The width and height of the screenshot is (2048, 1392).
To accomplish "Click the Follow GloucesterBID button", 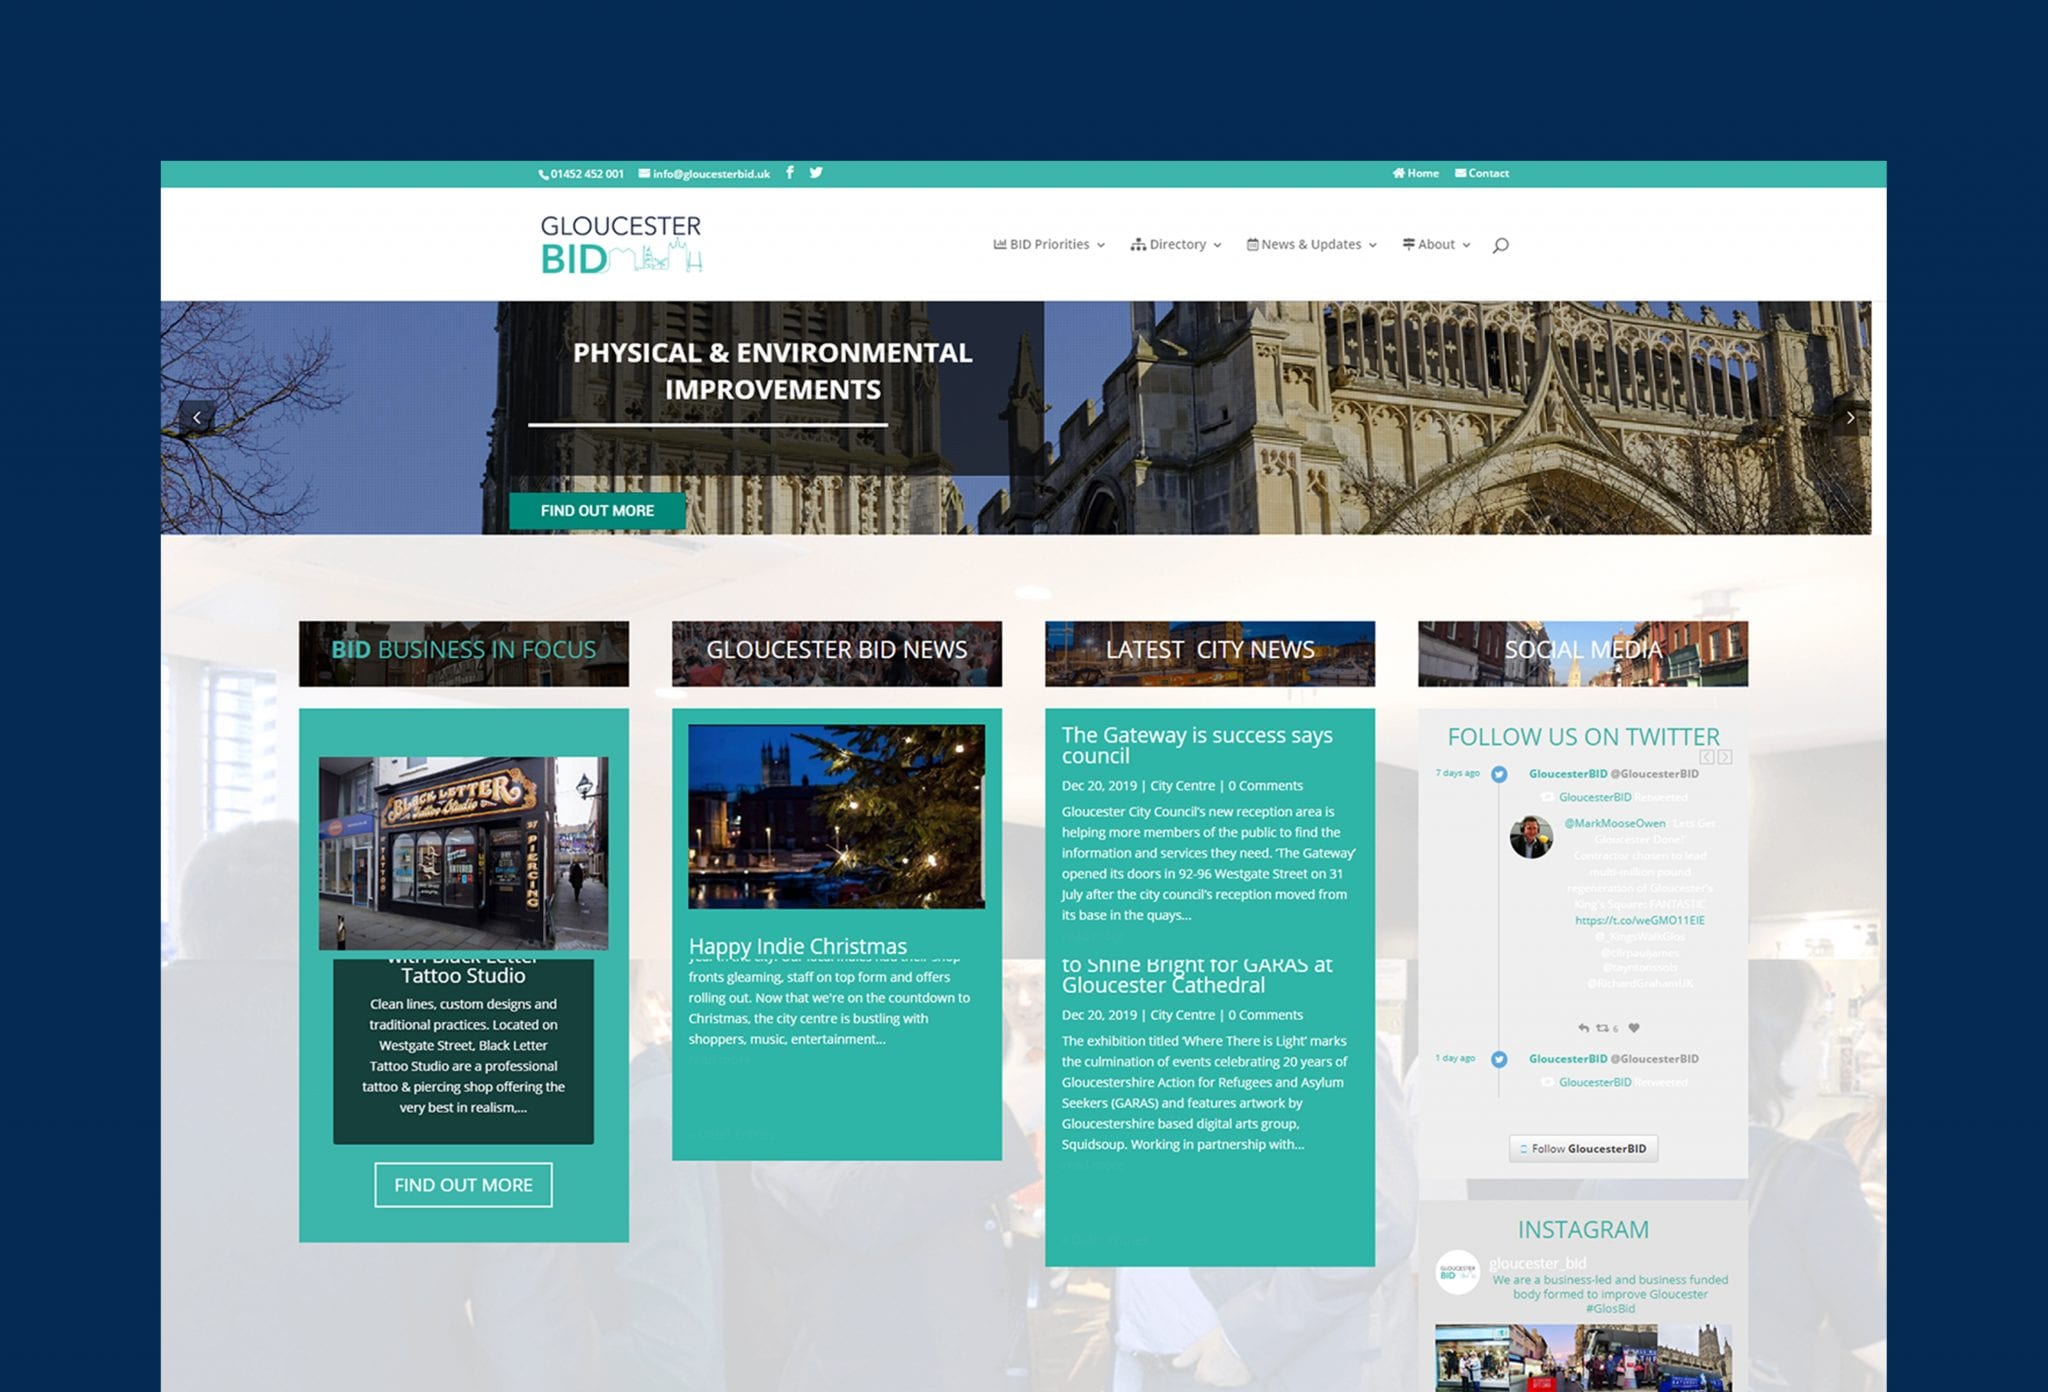I will pos(1583,1149).
